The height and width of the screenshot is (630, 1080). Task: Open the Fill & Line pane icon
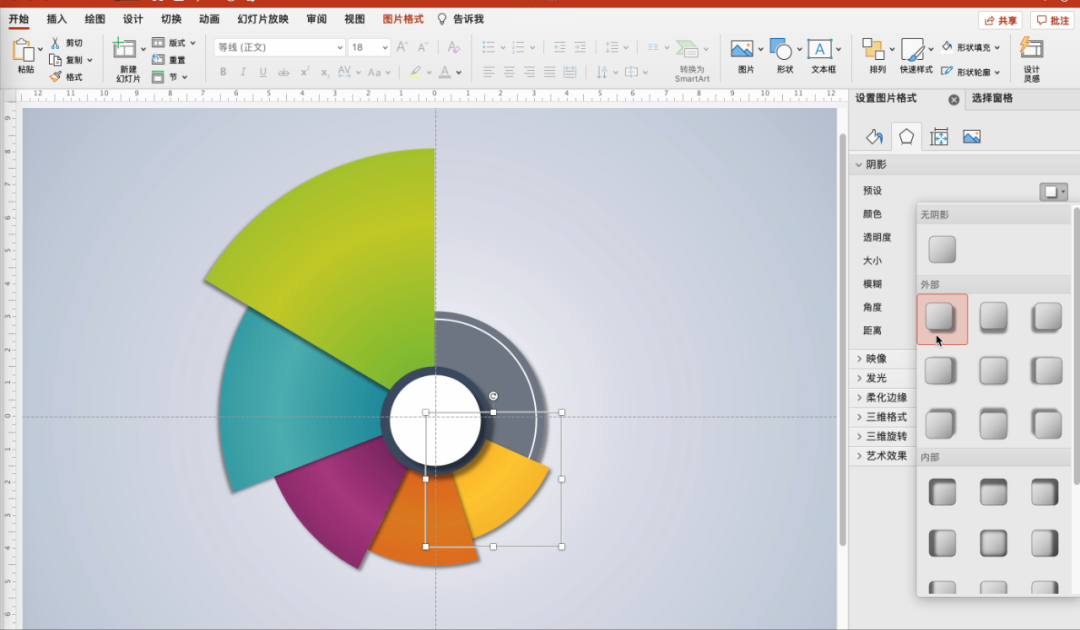pos(874,136)
